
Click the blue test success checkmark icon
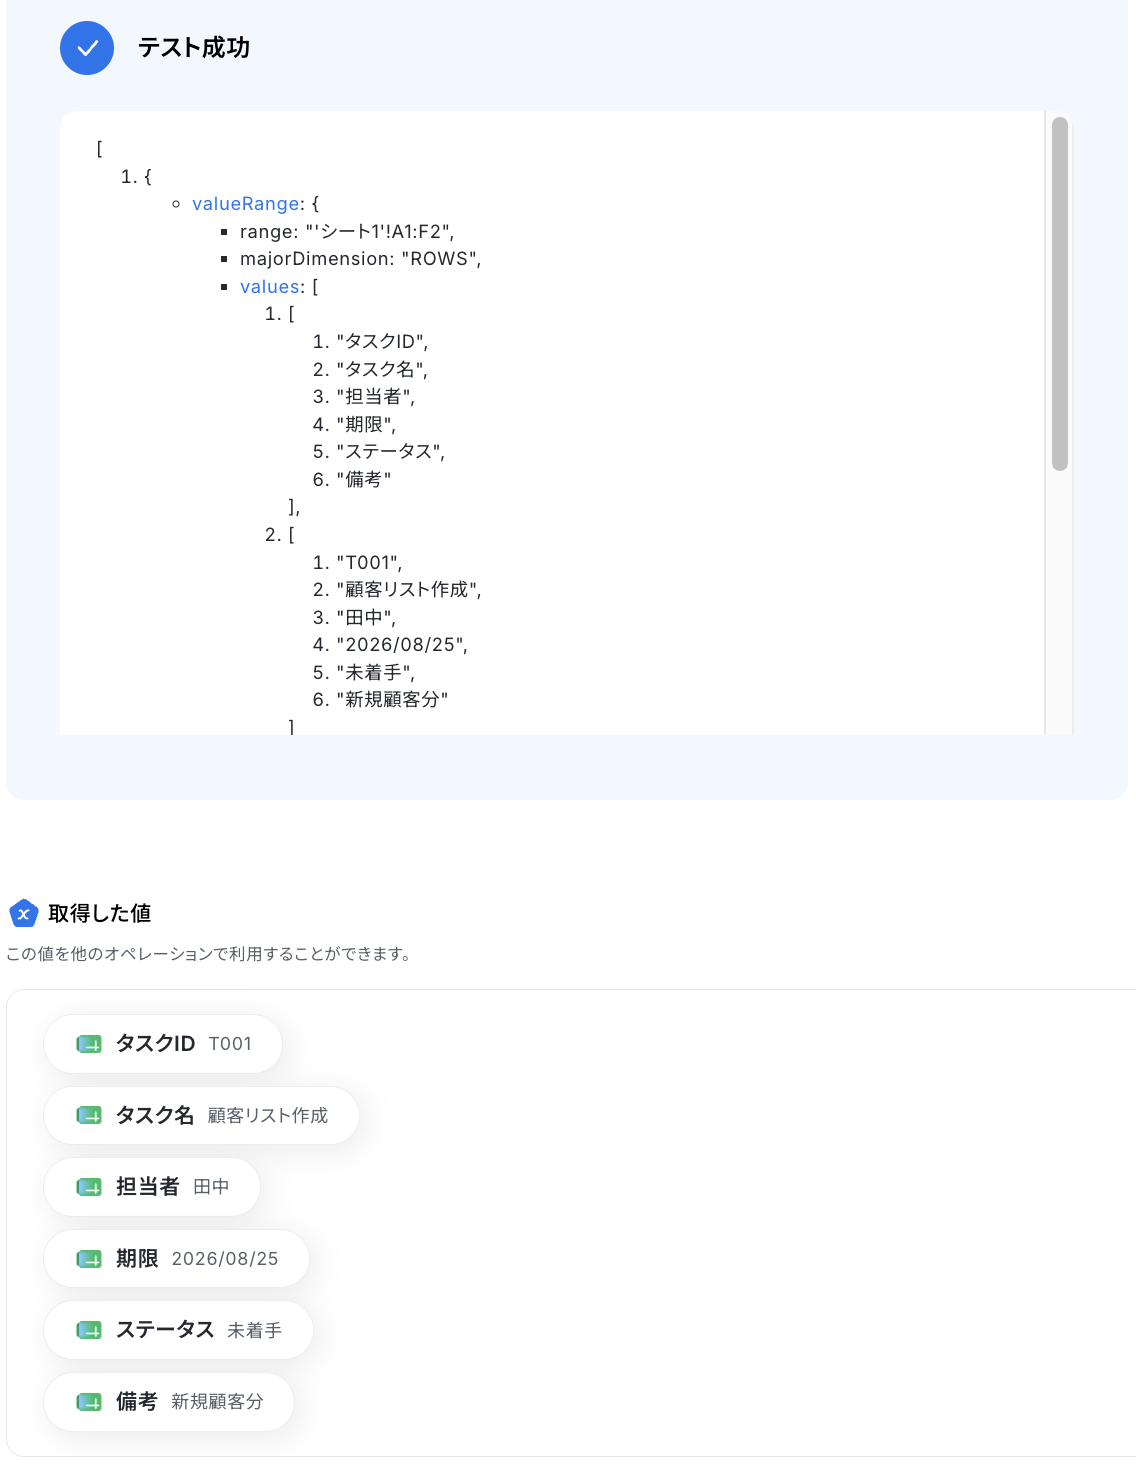tap(87, 48)
